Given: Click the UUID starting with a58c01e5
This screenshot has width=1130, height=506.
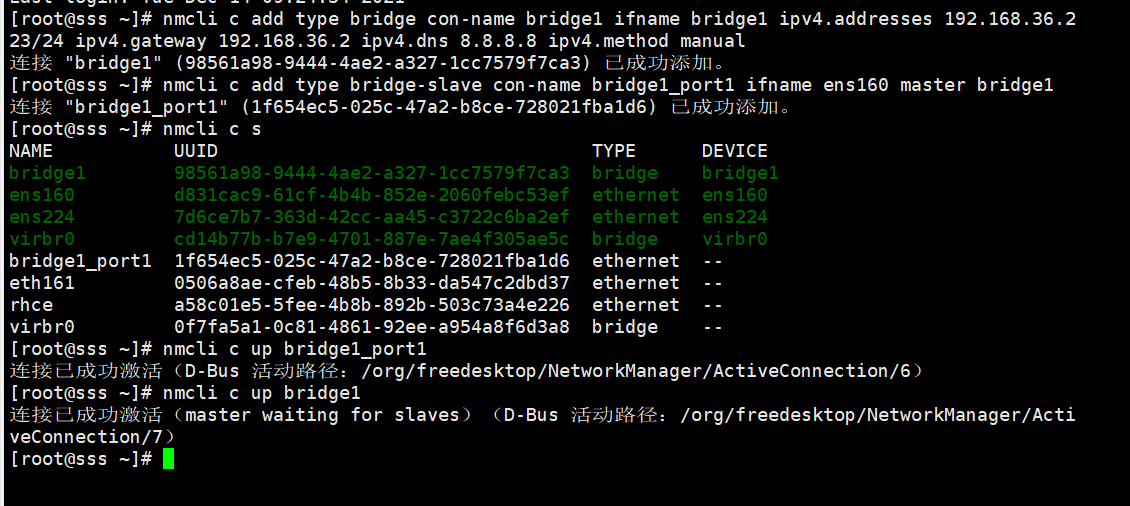Looking at the screenshot, I should tap(372, 305).
